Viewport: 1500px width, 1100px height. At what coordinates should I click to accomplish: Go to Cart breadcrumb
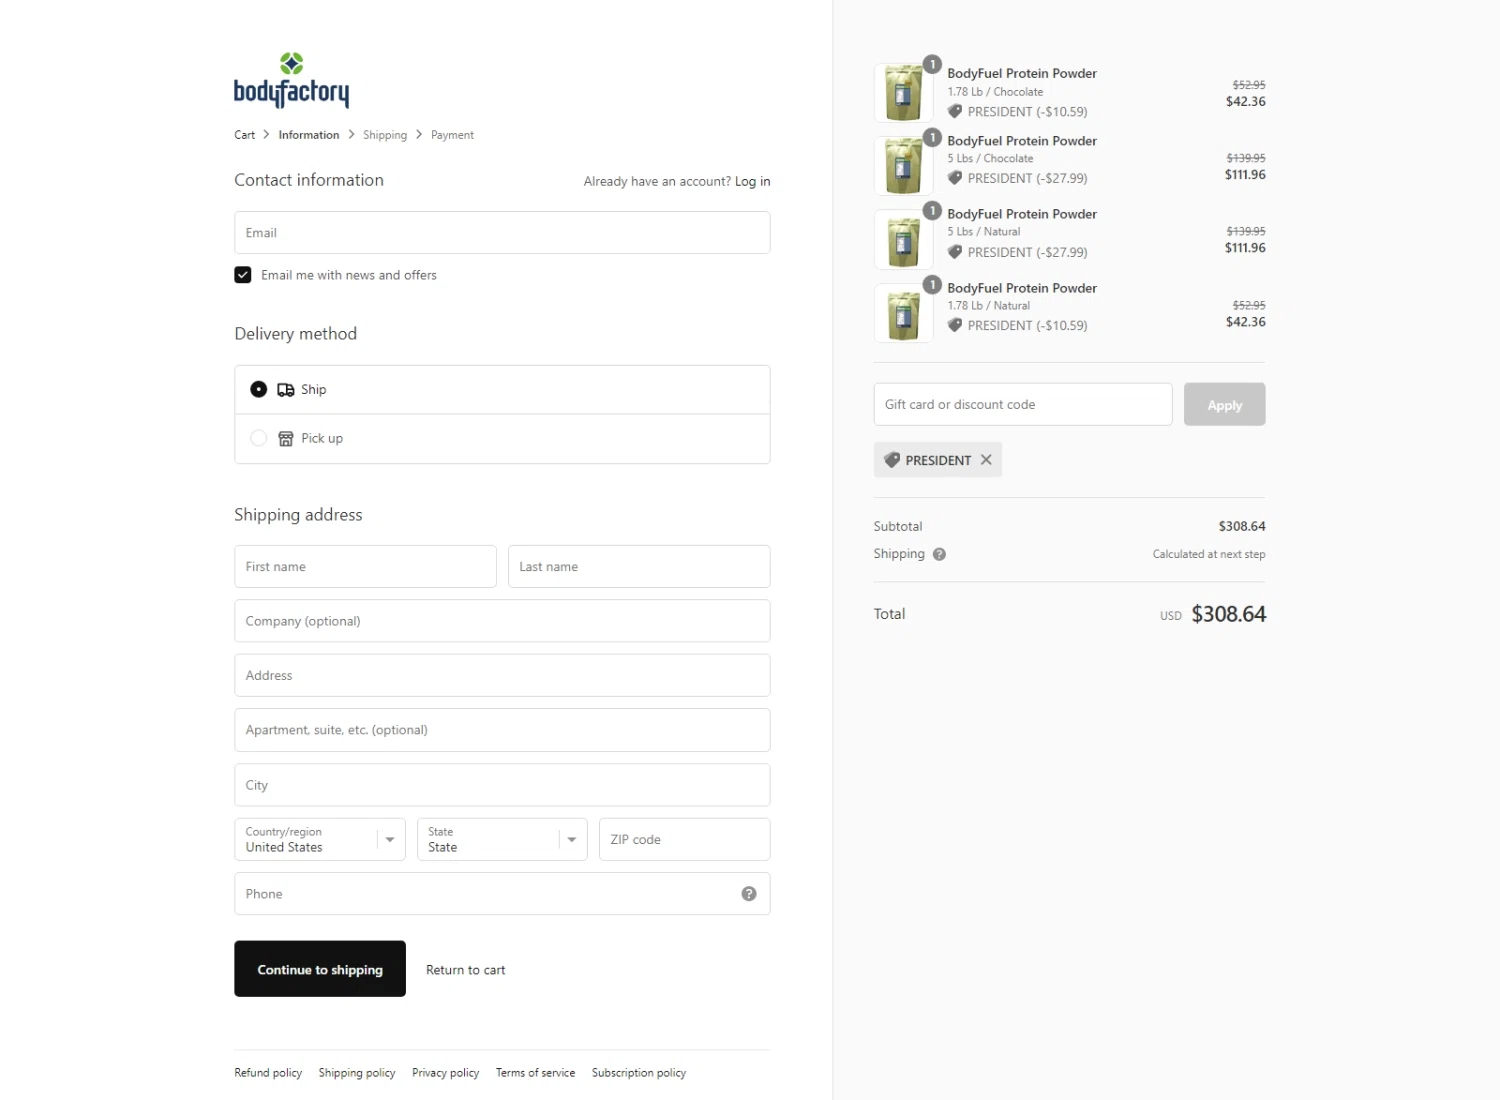(x=245, y=135)
